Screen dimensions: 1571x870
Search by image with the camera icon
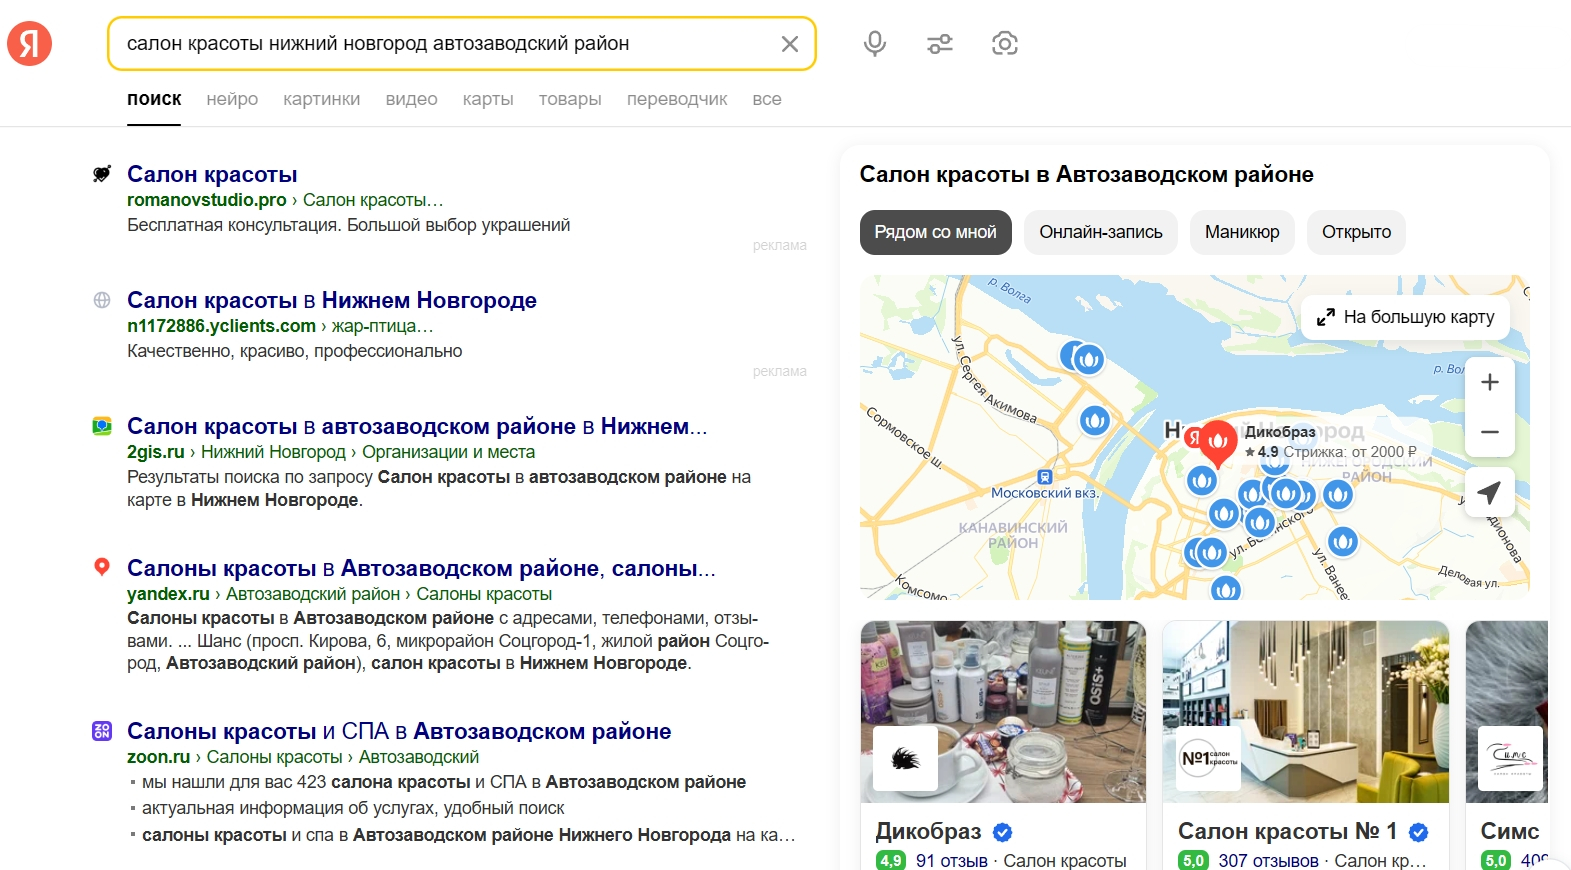coord(1005,44)
